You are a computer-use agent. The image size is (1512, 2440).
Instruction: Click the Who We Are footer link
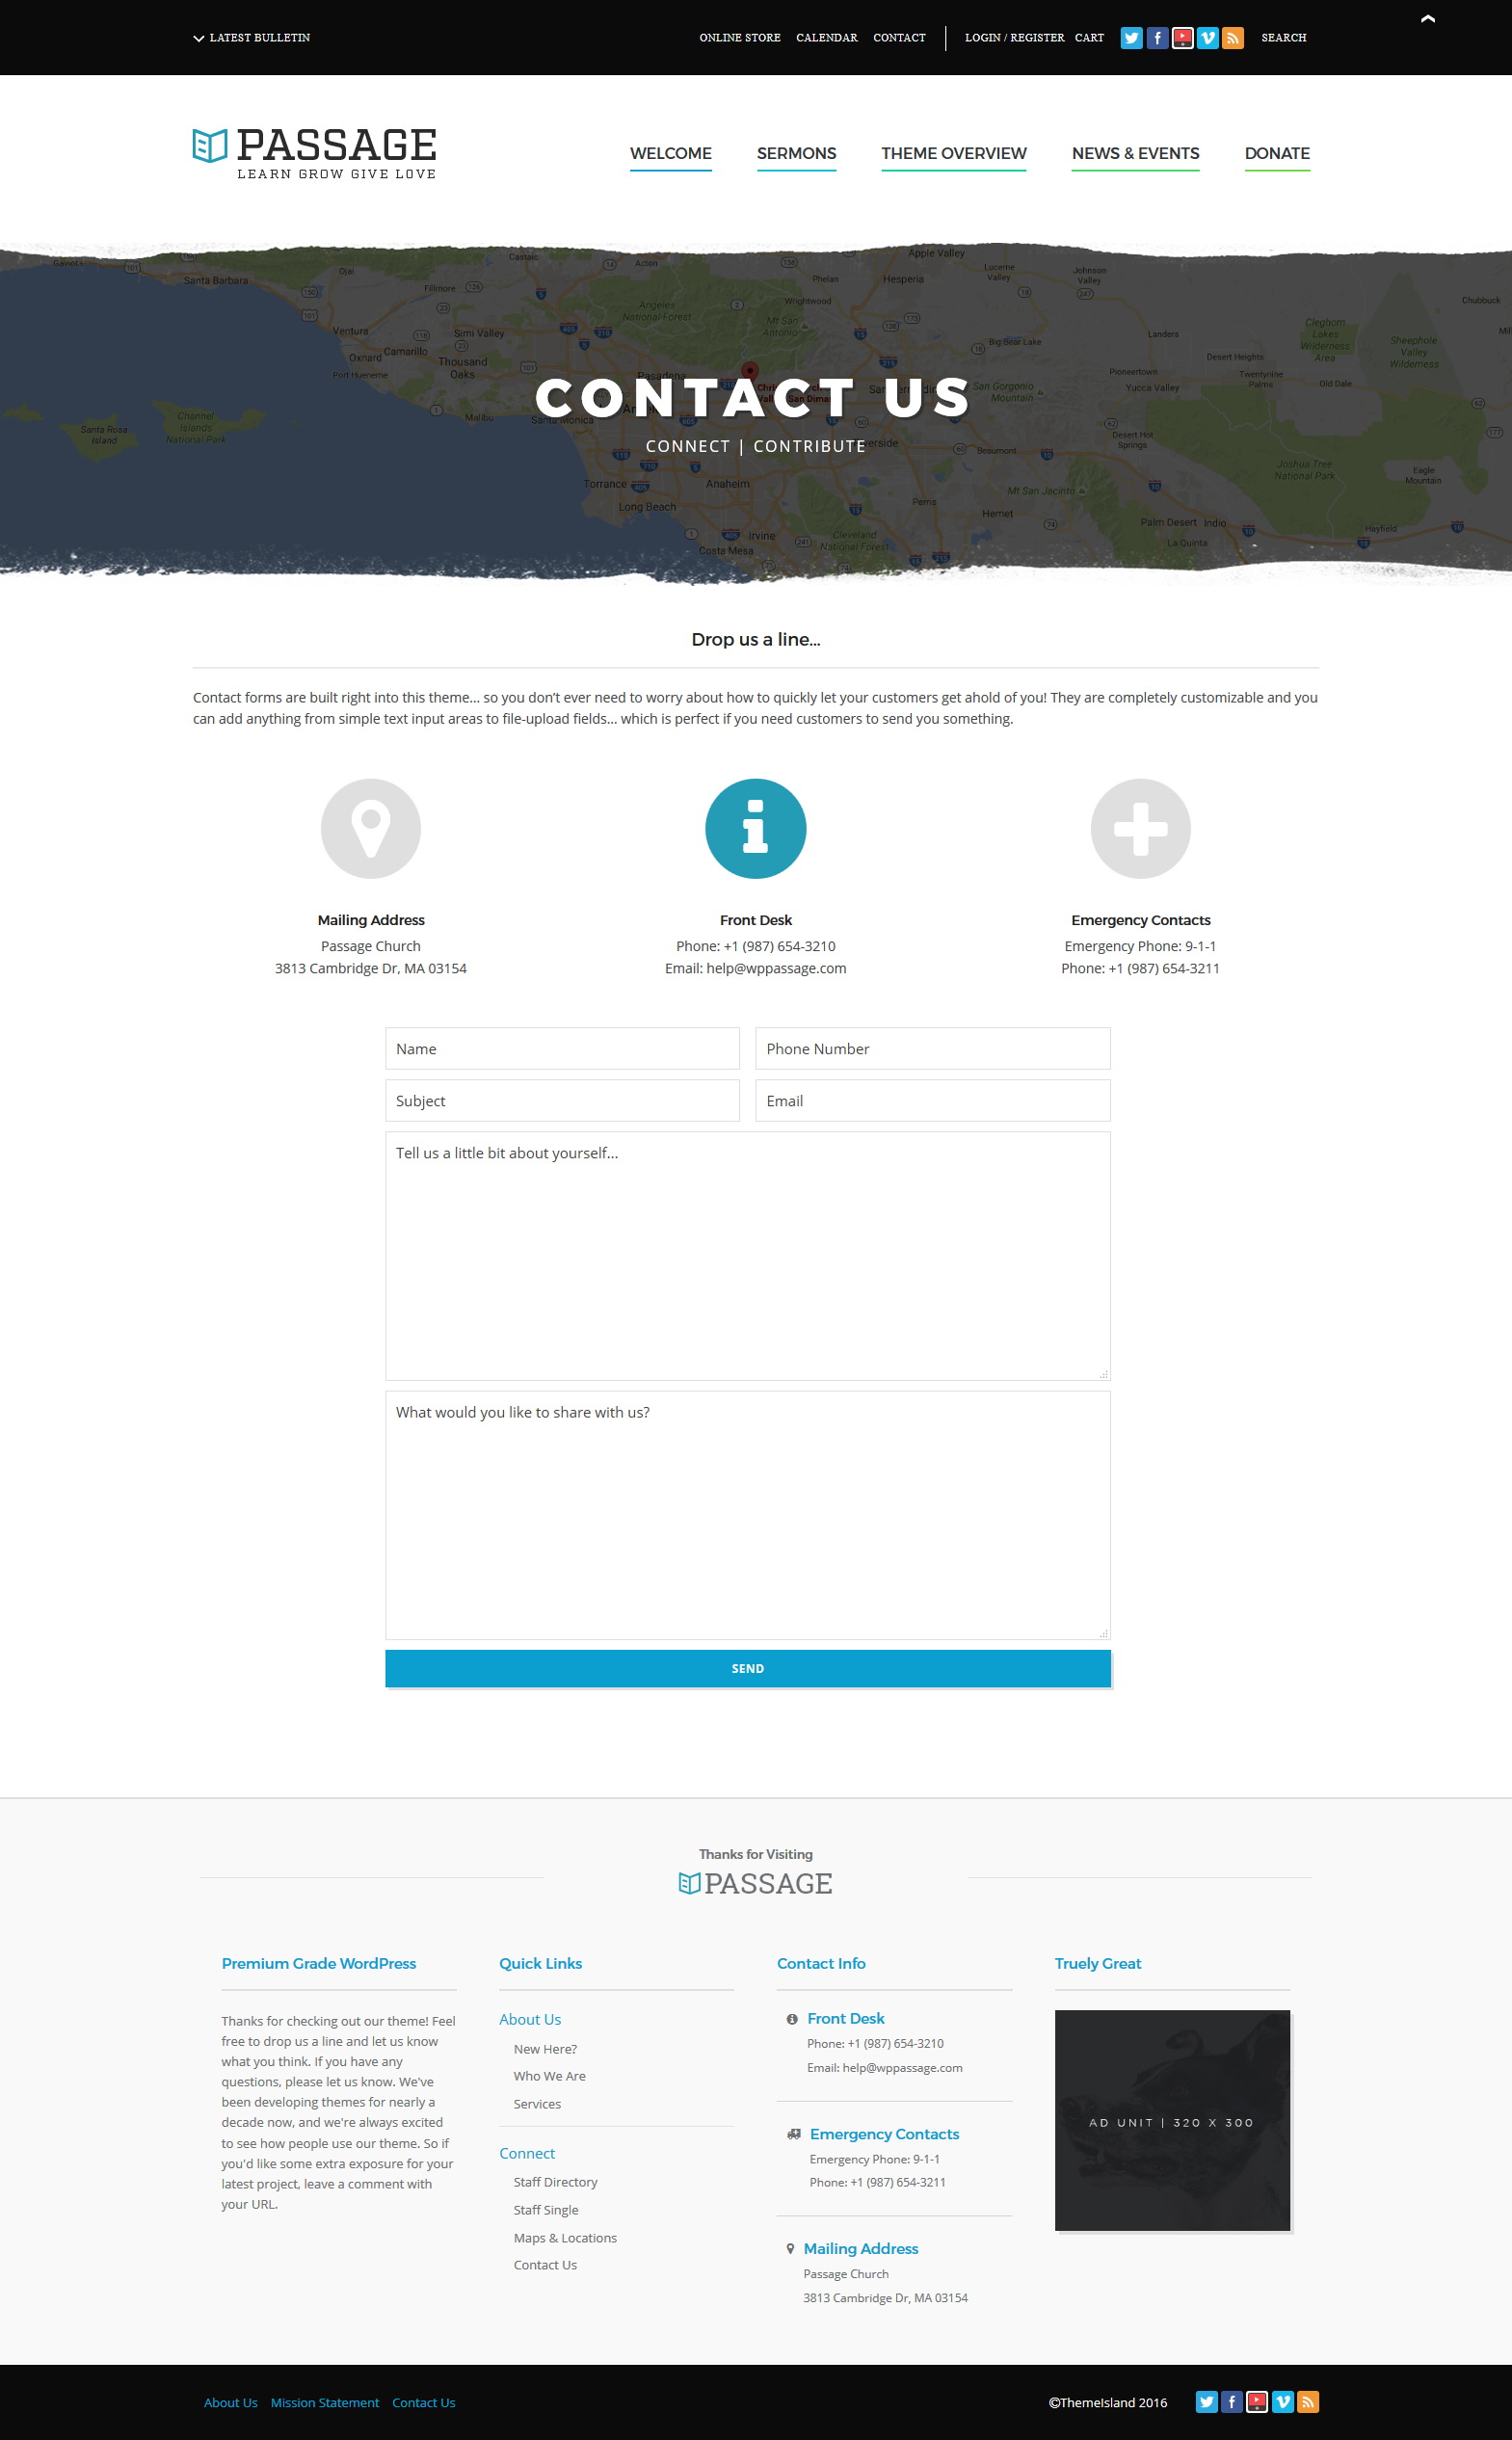tap(549, 2076)
